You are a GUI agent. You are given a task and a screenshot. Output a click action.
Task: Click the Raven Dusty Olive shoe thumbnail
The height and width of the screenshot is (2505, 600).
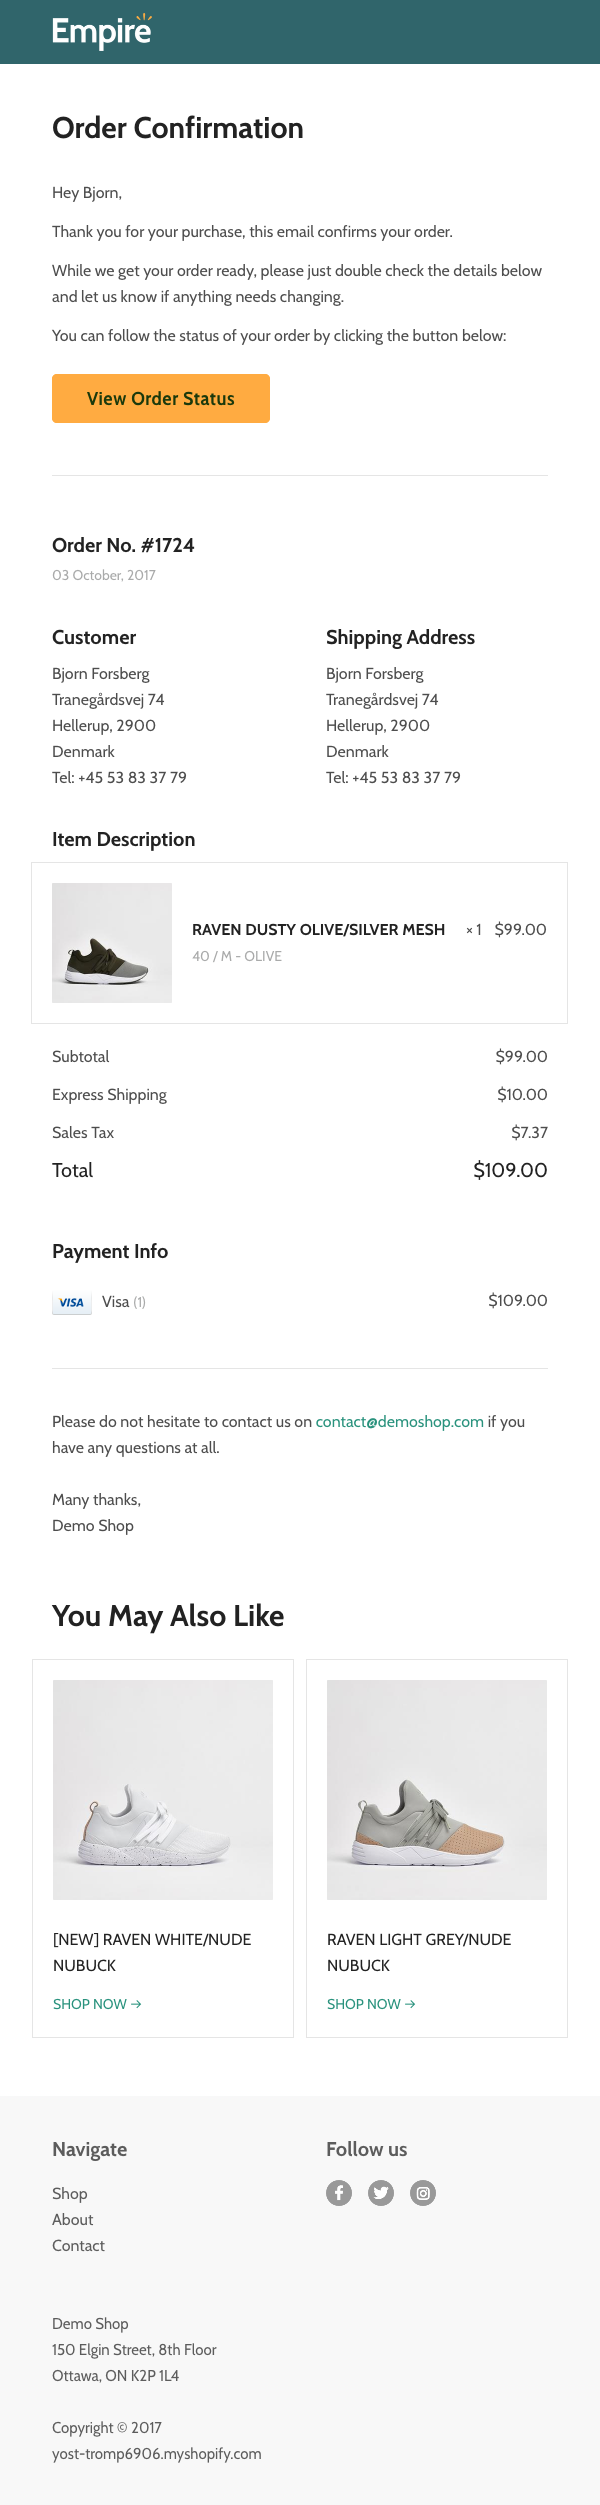(x=112, y=943)
